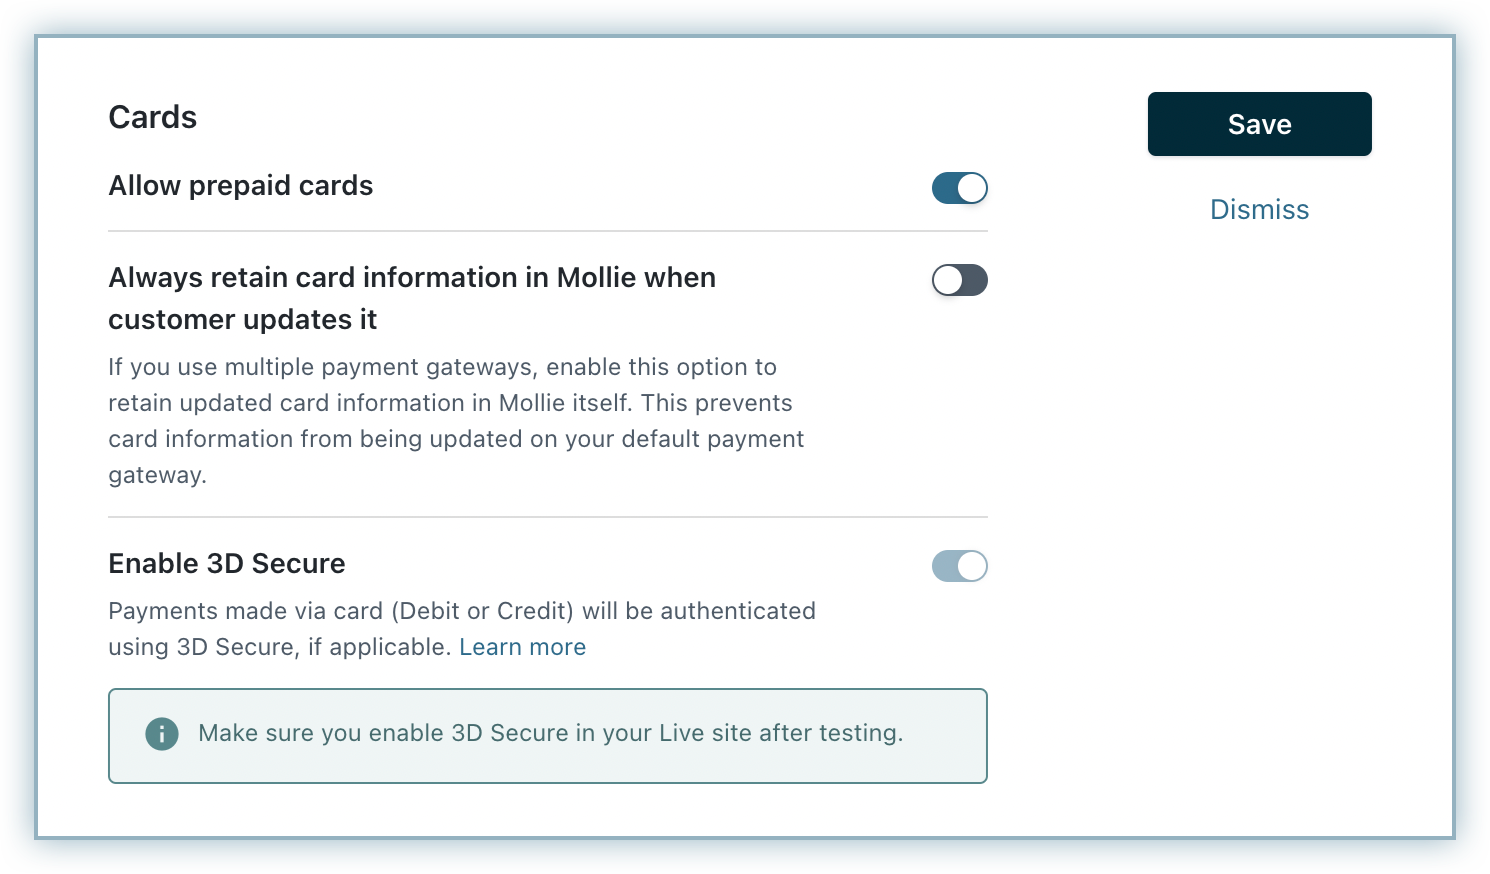Click the divider line below Allow prepaid cards
The image size is (1490, 874).
tap(548, 231)
